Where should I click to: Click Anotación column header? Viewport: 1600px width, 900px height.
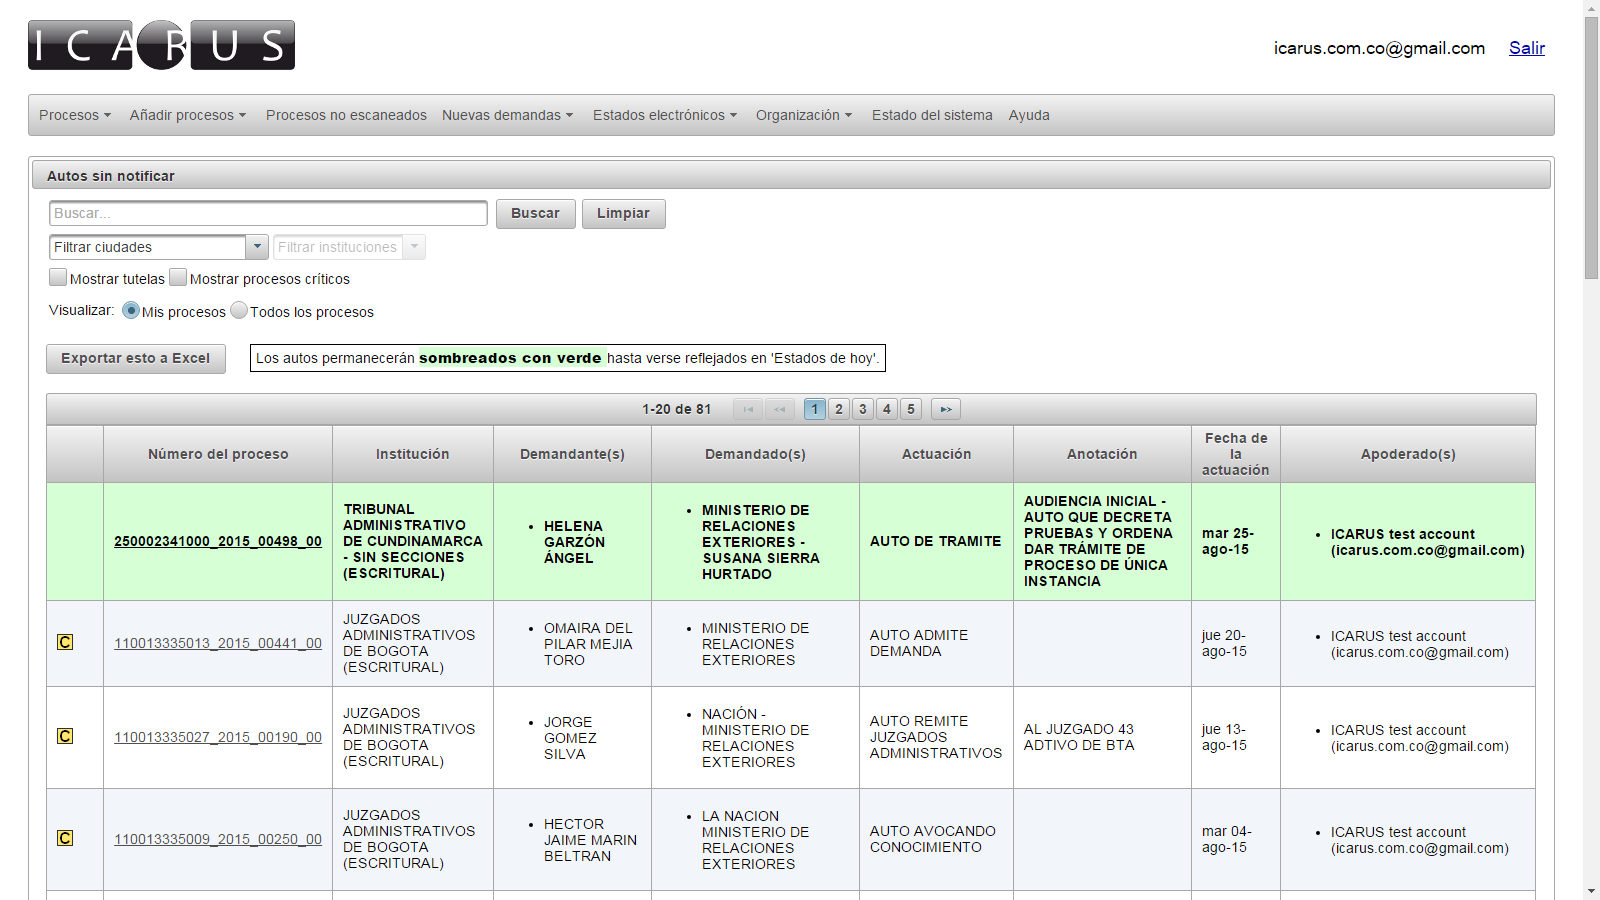[x=1102, y=454]
